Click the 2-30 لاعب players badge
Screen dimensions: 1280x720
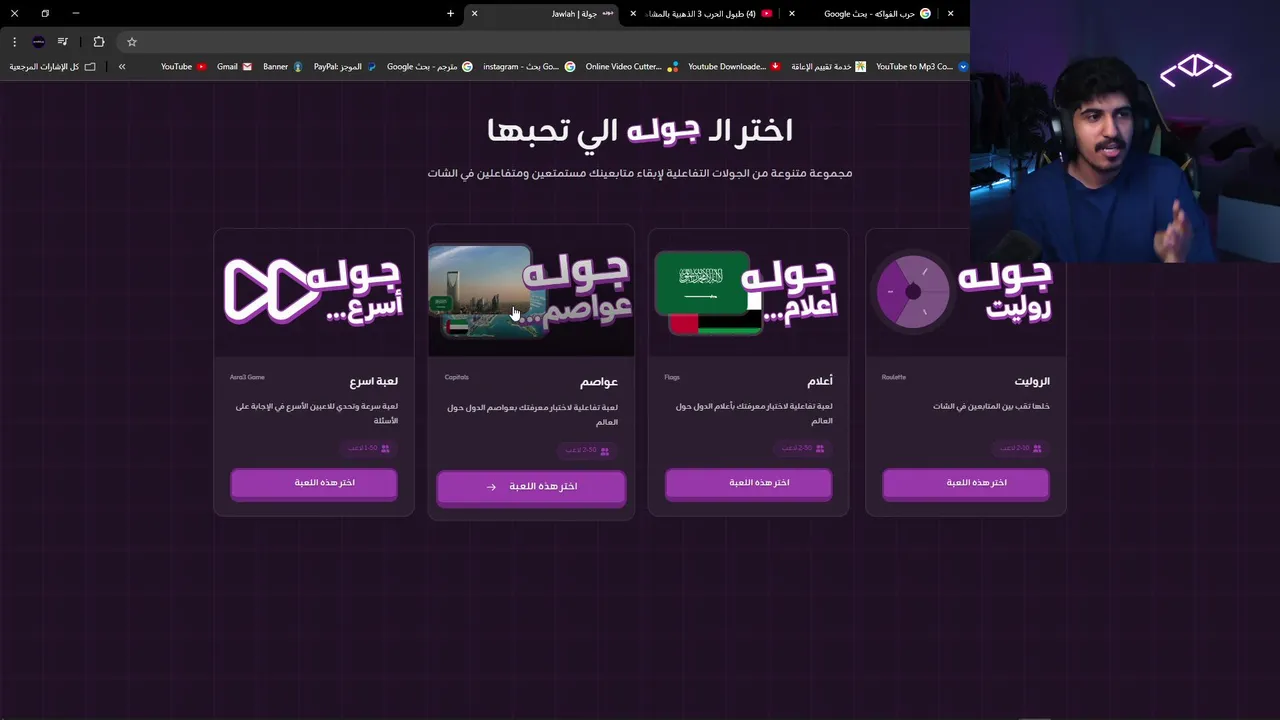[1022, 448]
